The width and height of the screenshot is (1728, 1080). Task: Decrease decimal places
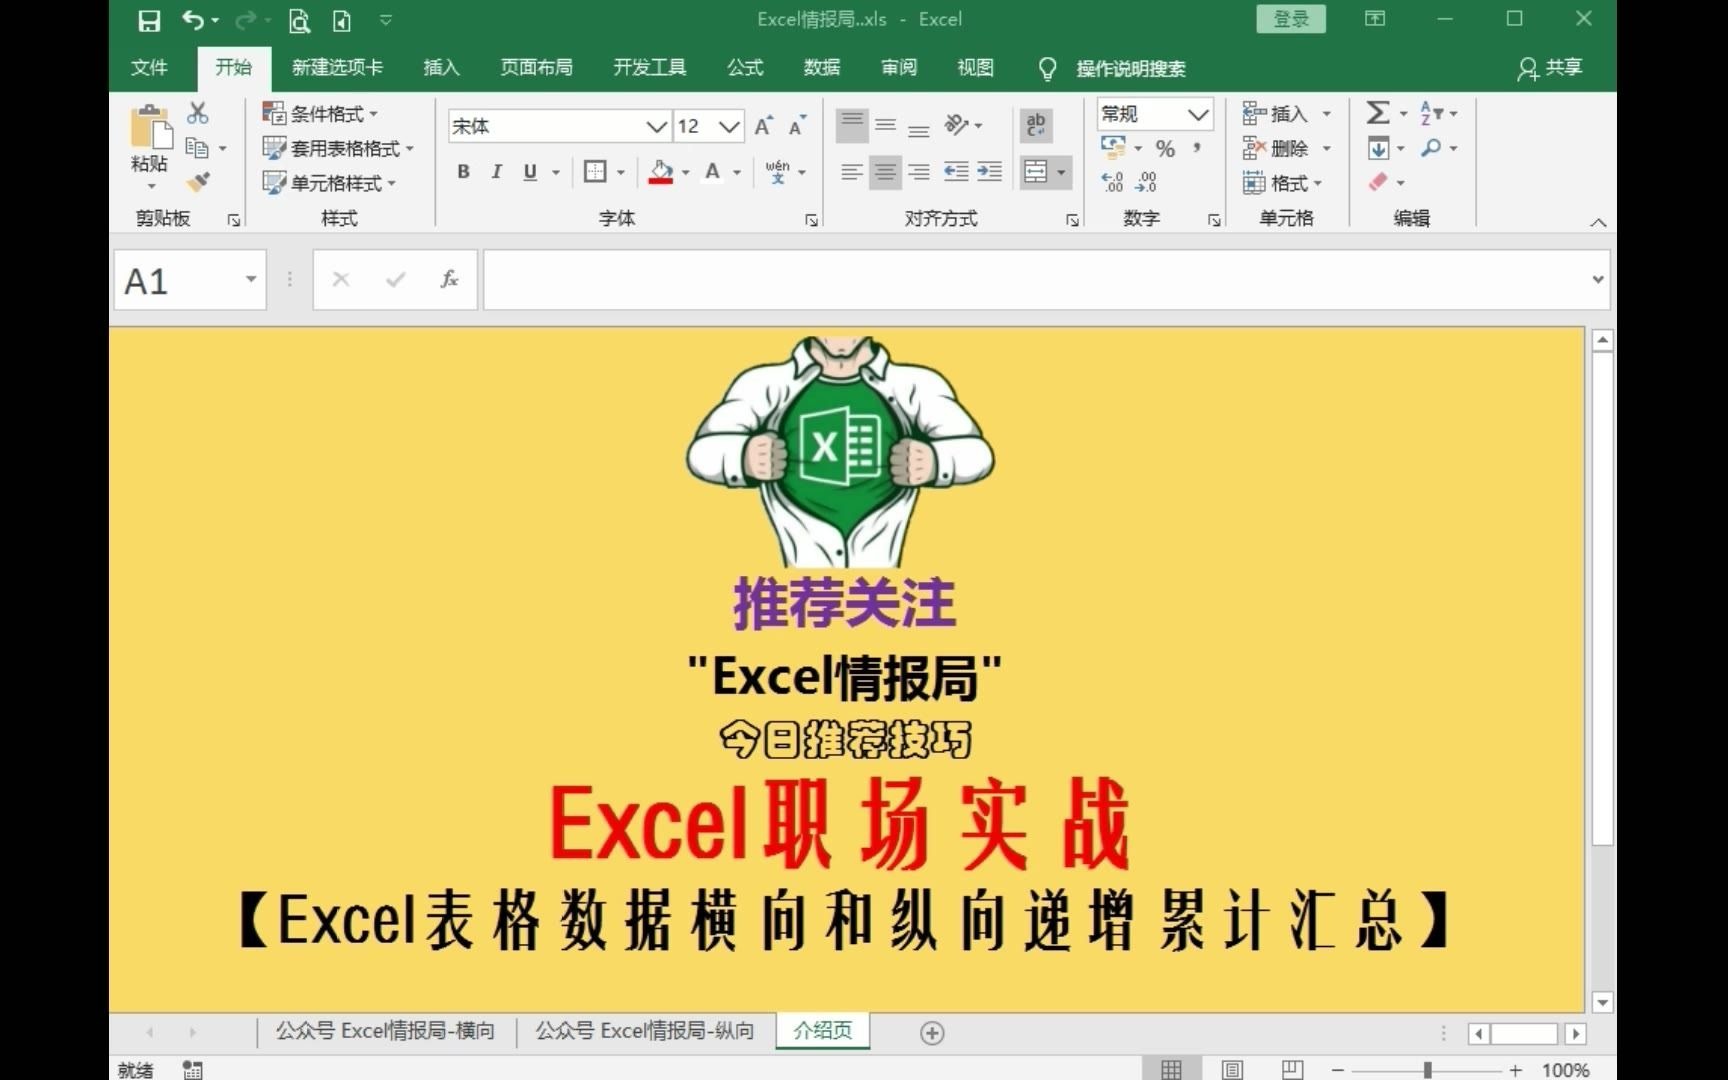pyautogui.click(x=1146, y=182)
